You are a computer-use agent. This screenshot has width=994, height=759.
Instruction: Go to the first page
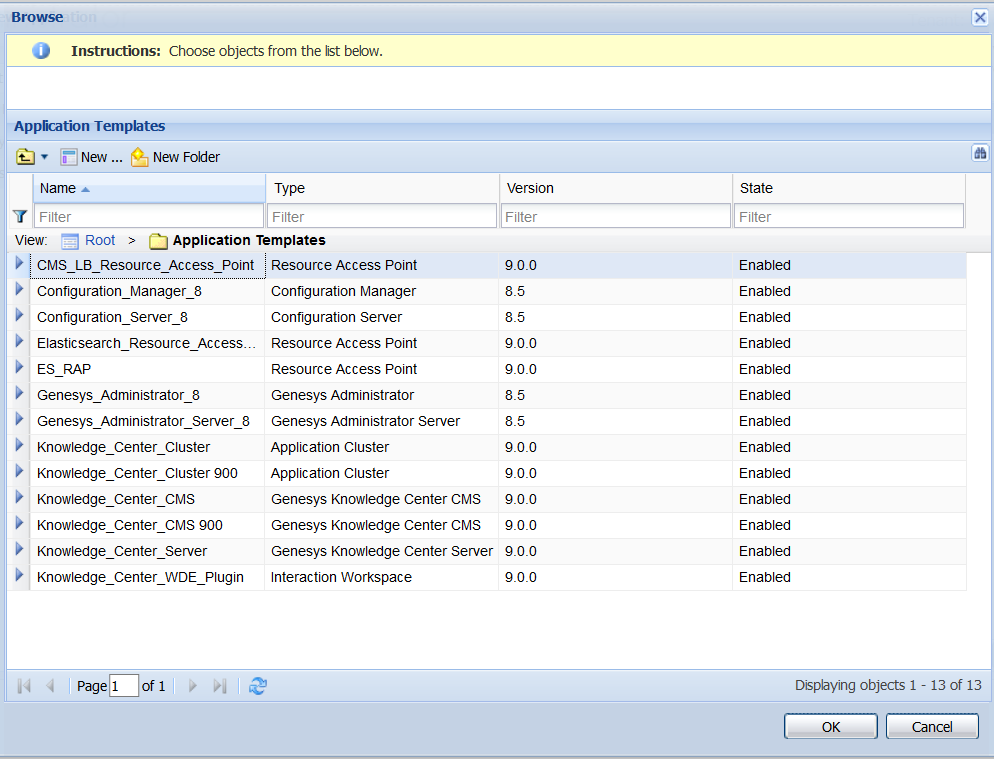tap(24, 685)
